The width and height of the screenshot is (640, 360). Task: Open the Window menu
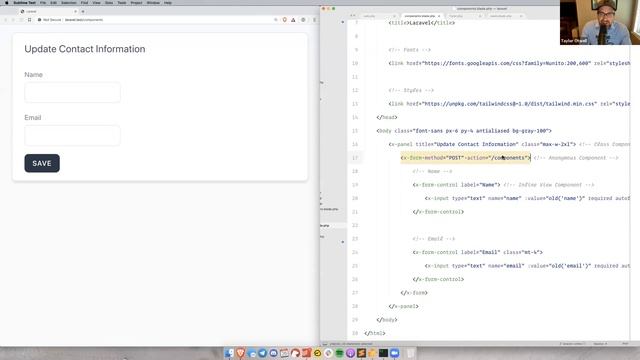(x=153, y=3)
